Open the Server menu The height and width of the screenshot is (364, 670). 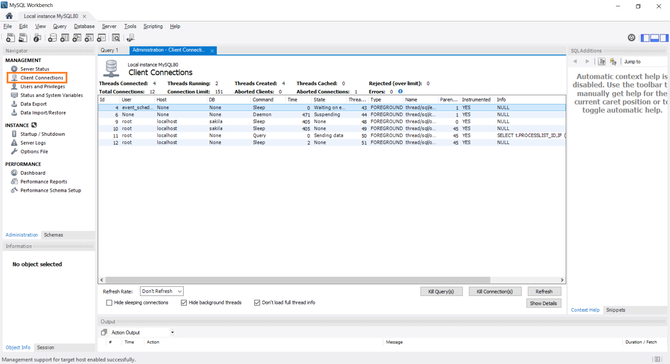coord(109,26)
